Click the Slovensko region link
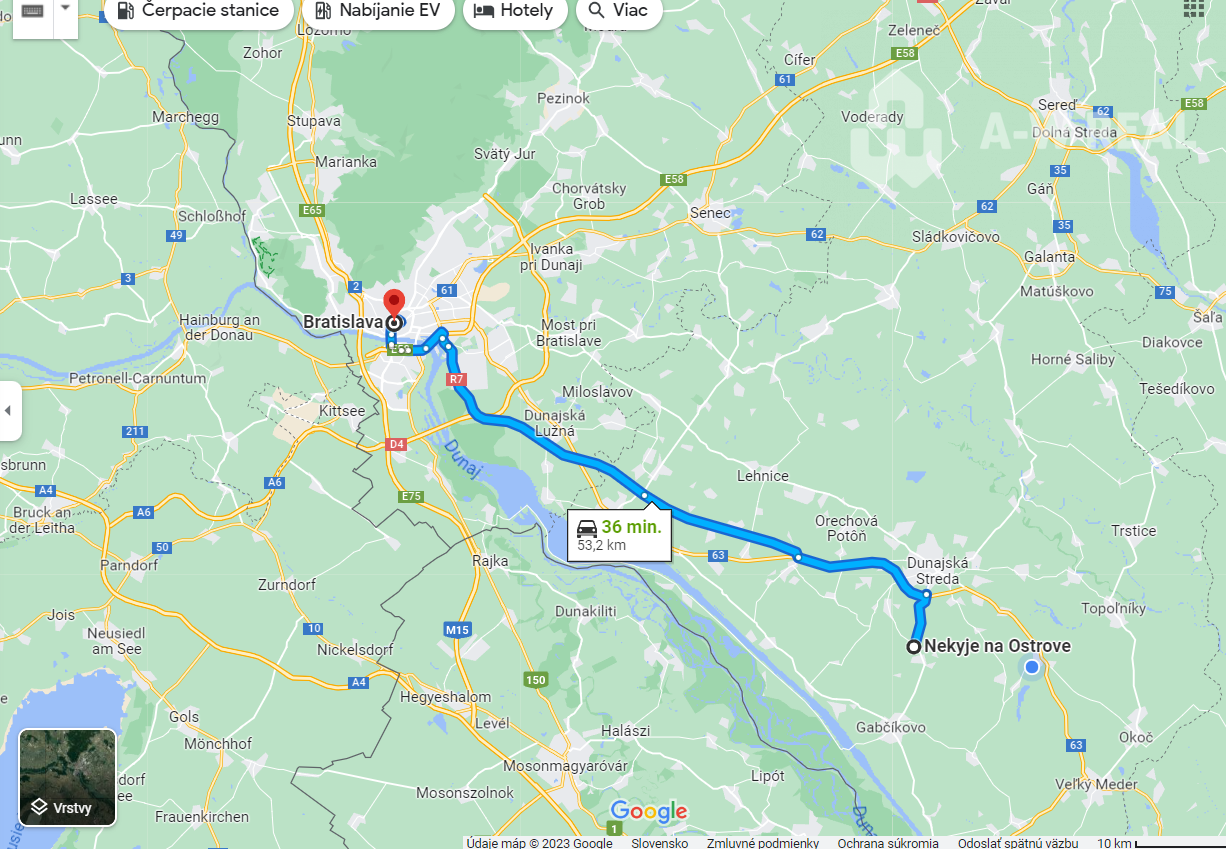The width and height of the screenshot is (1226, 849). pyautogui.click(x=660, y=843)
